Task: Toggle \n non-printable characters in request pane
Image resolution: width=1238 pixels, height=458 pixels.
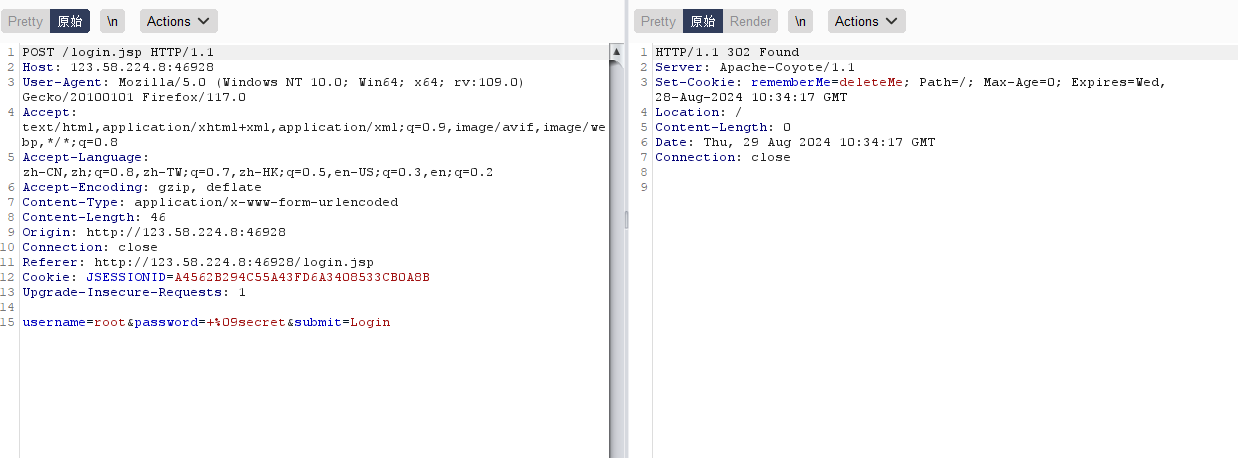Action: click(x=115, y=21)
